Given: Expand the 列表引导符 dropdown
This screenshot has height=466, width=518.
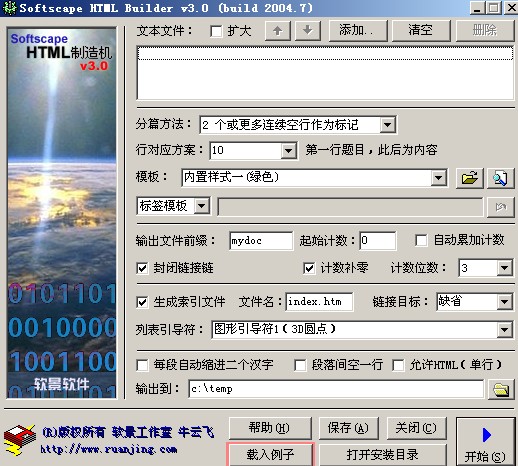Looking at the screenshot, I should 504,330.
